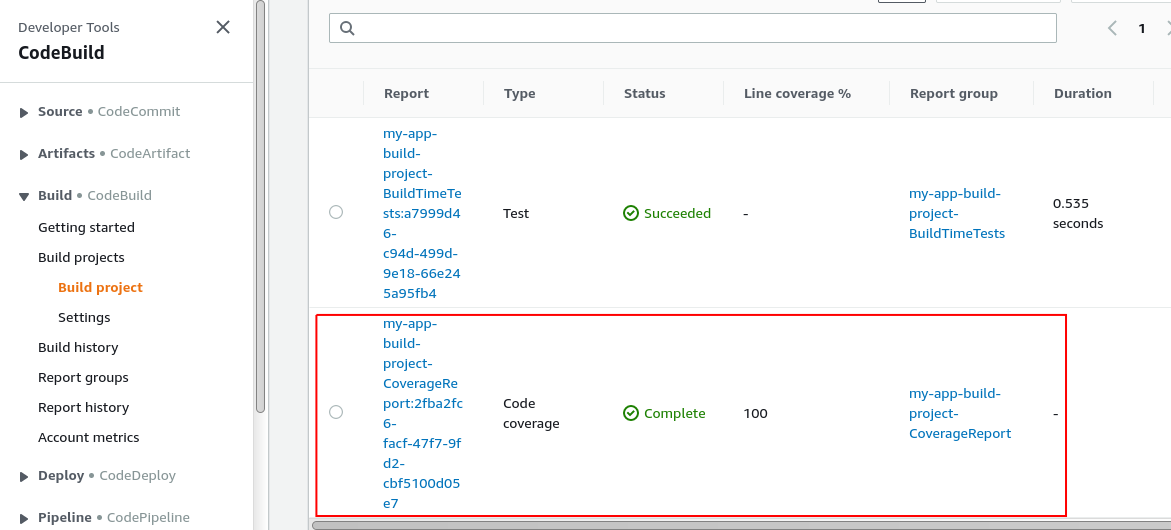Go to Report groups page

[83, 377]
